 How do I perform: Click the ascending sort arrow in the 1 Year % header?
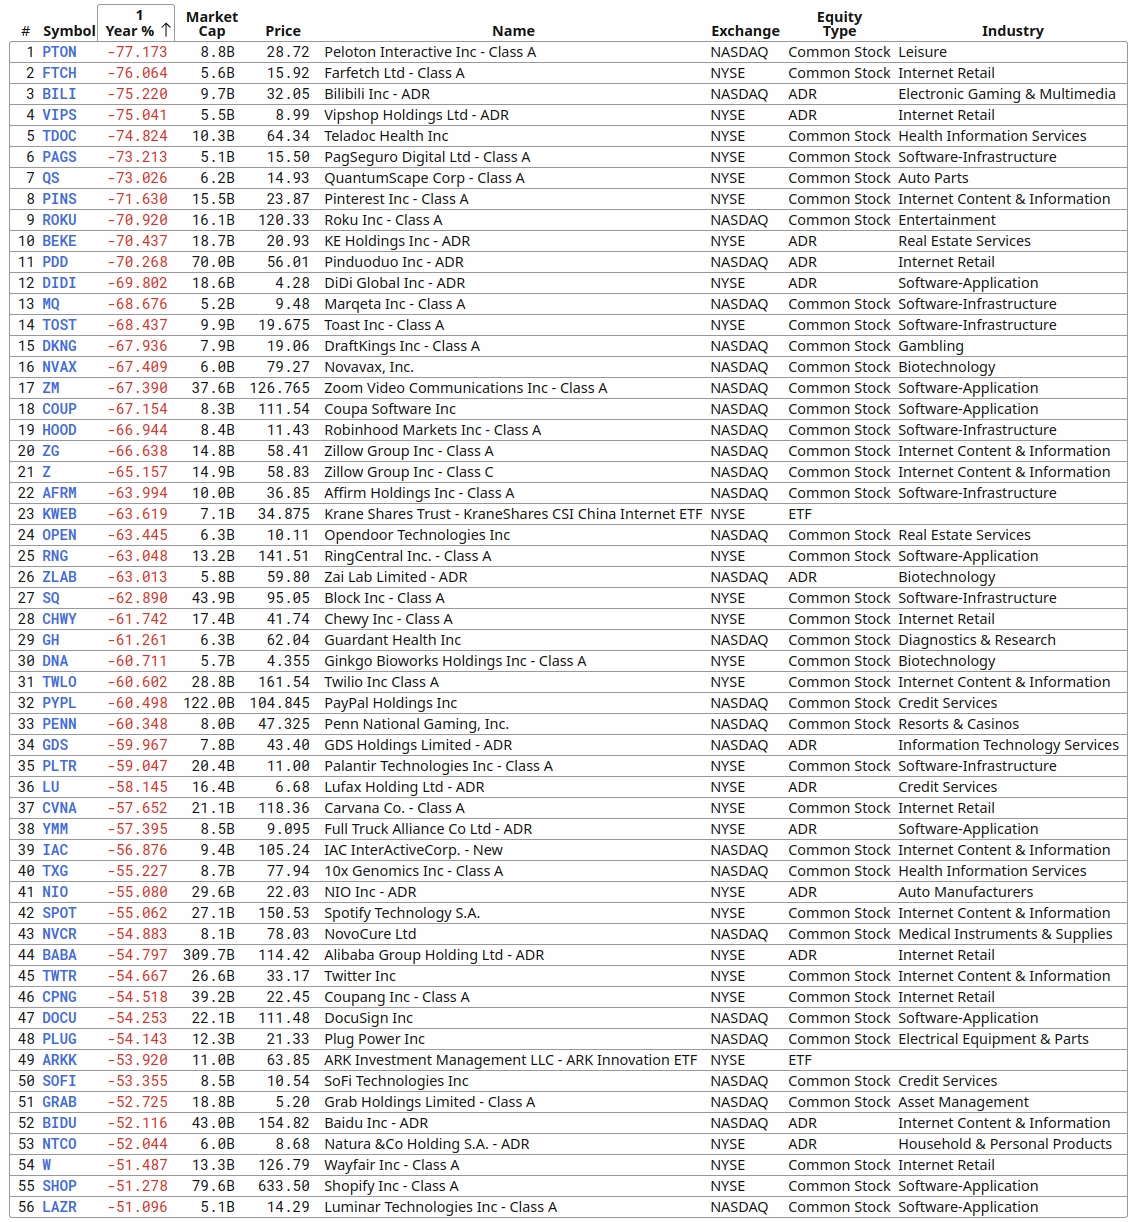click(x=166, y=30)
